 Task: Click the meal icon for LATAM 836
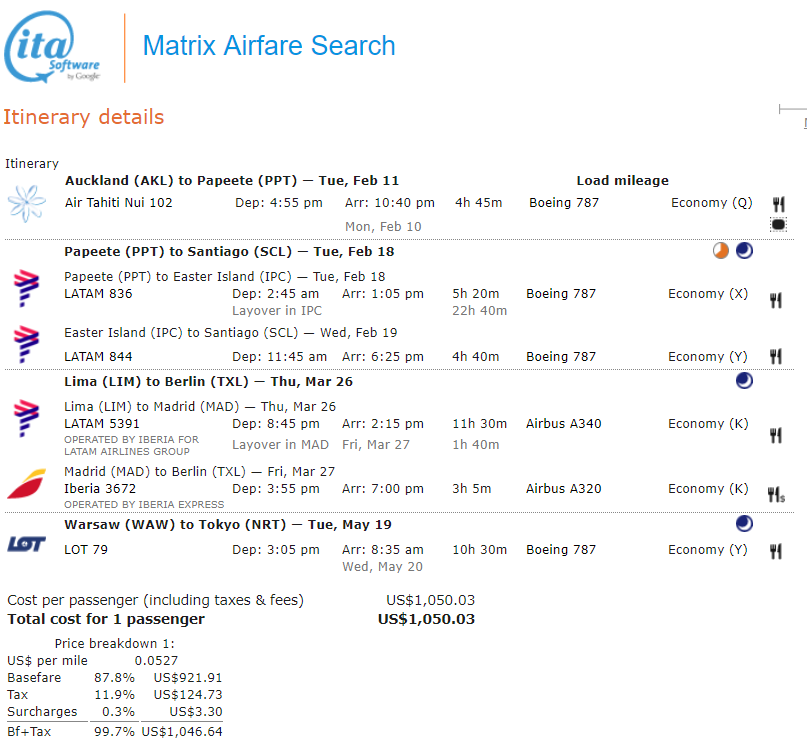776,300
